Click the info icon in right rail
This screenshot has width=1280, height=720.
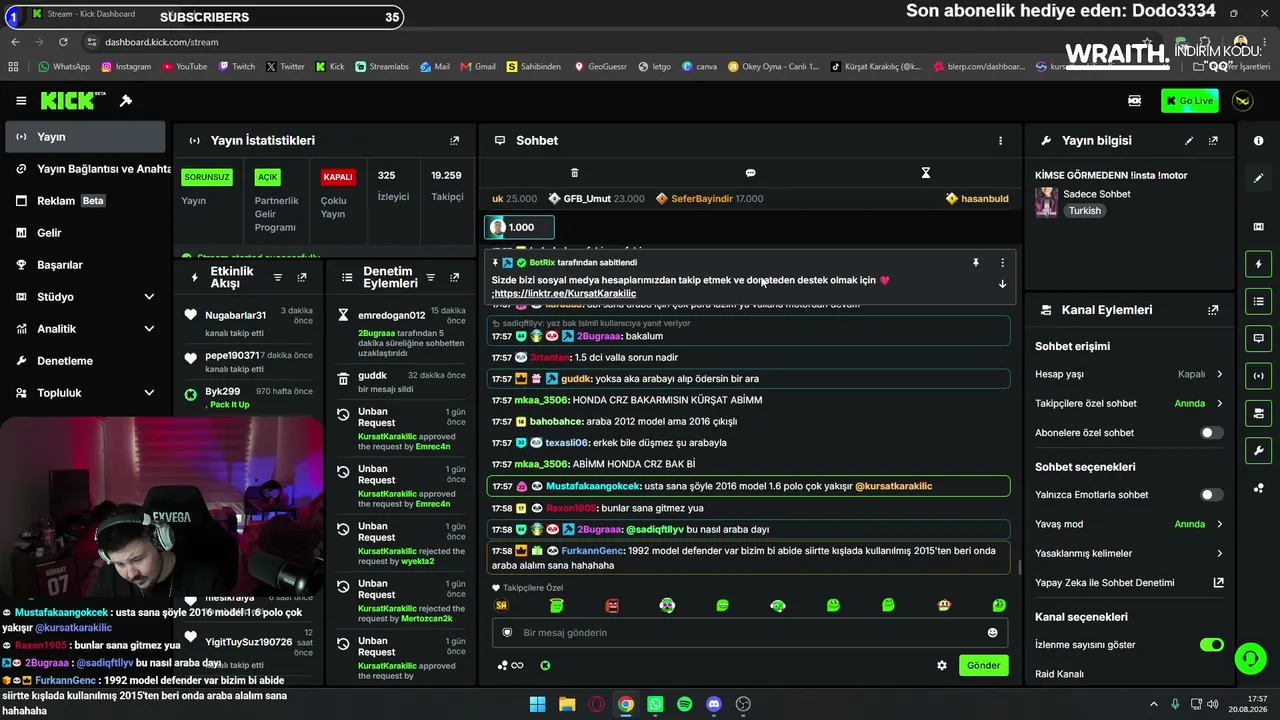(x=1258, y=141)
